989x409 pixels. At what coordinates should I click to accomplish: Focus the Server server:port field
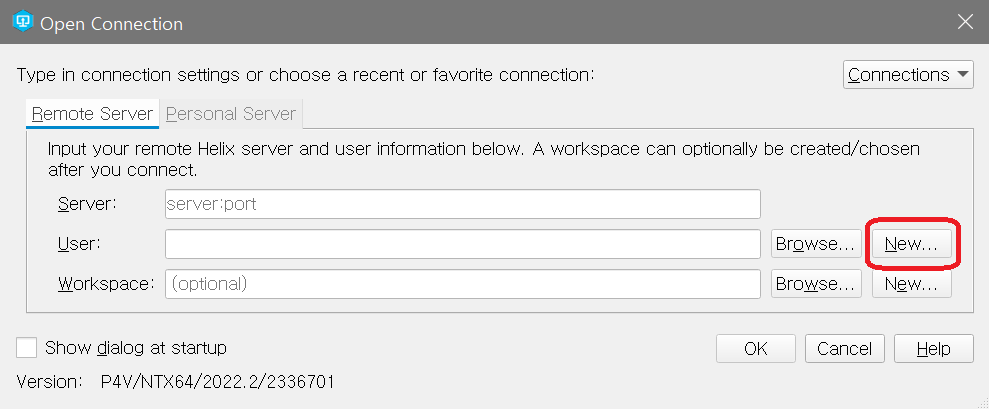click(x=463, y=204)
